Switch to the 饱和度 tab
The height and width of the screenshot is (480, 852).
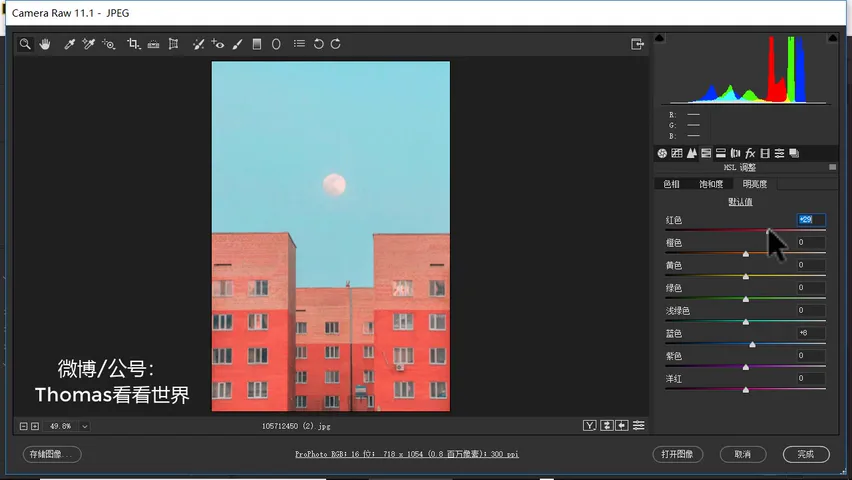(711, 184)
